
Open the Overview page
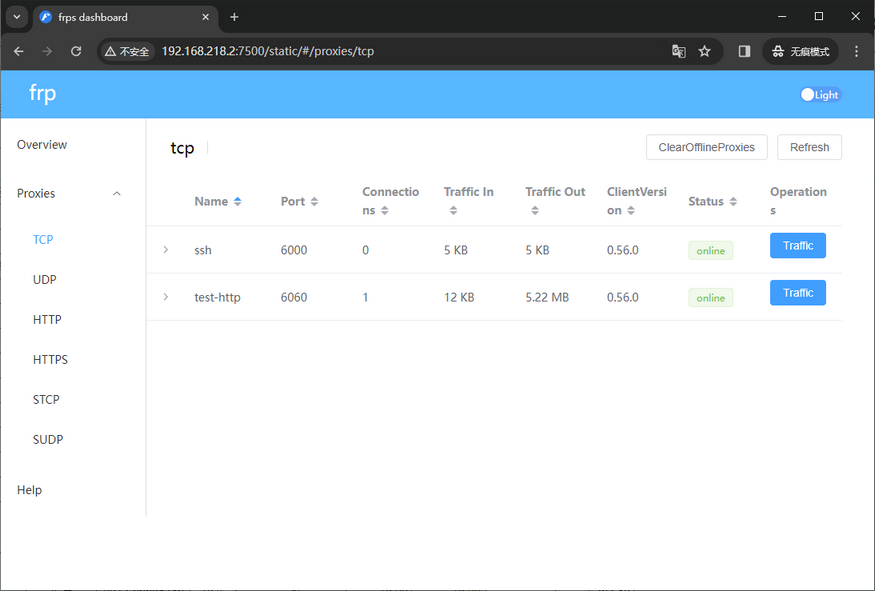coord(42,145)
